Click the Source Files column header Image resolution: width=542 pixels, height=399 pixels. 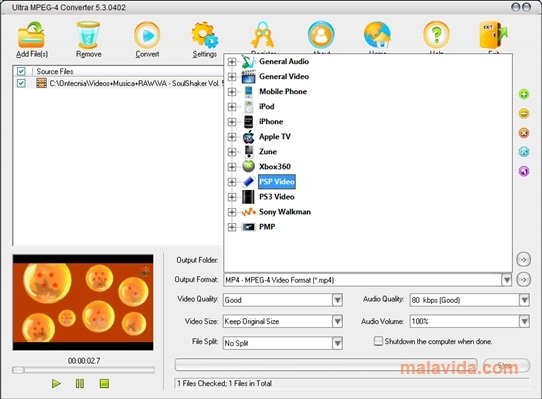click(x=55, y=71)
